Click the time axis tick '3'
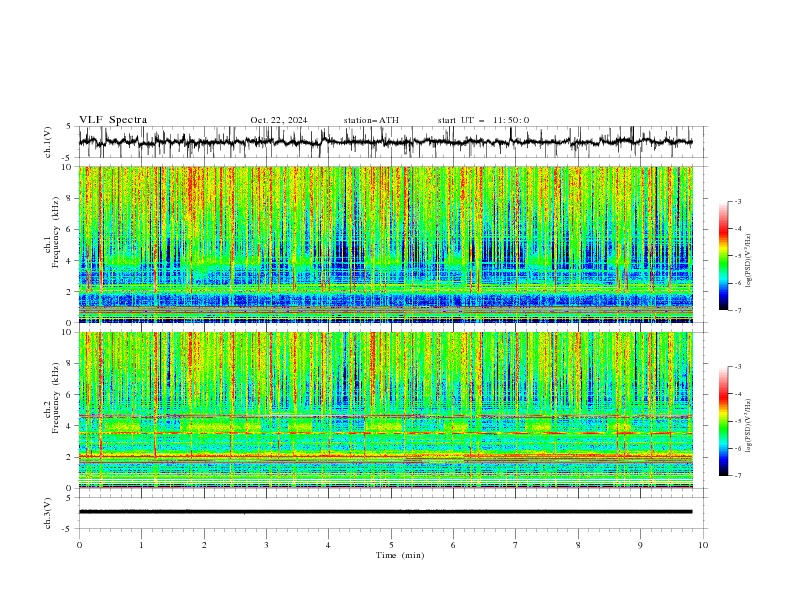The height and width of the screenshot is (612, 792). [x=266, y=545]
